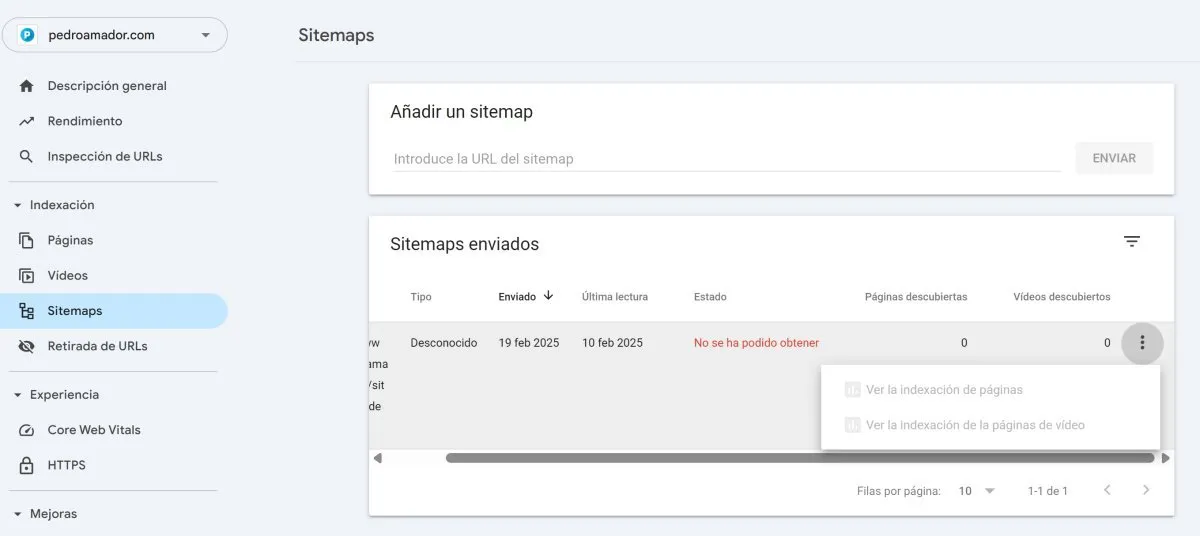The image size is (1200, 536).
Task: Click the Páginas descubiertas column header
Action: pos(916,297)
